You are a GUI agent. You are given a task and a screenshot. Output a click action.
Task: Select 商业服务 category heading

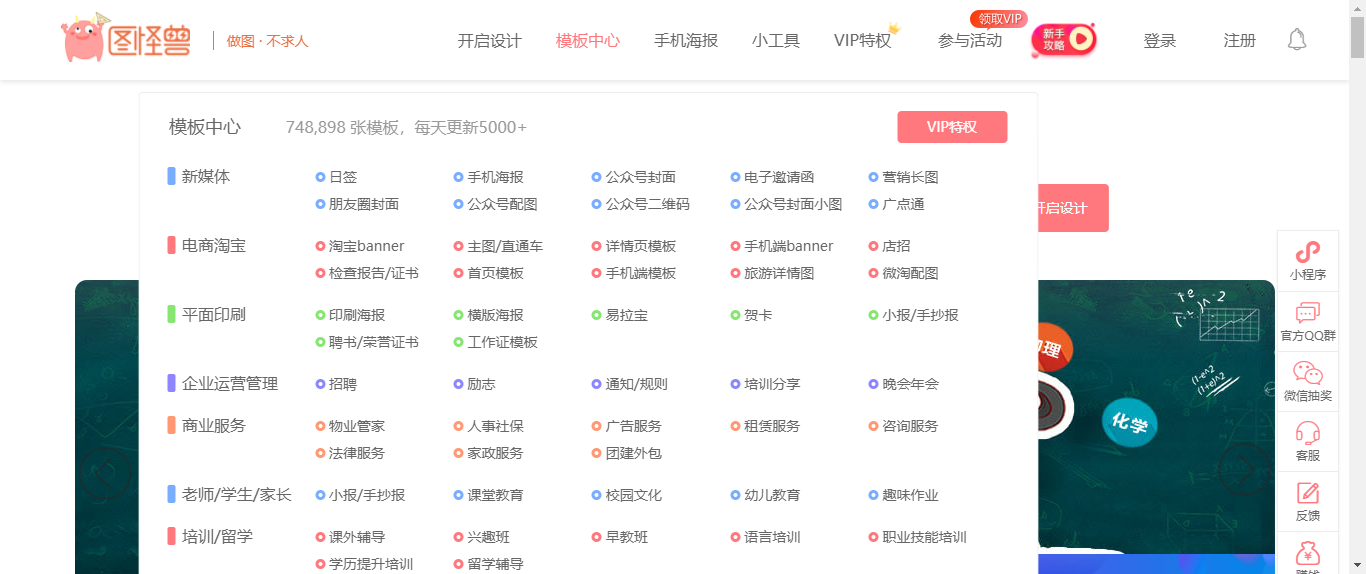(x=214, y=425)
